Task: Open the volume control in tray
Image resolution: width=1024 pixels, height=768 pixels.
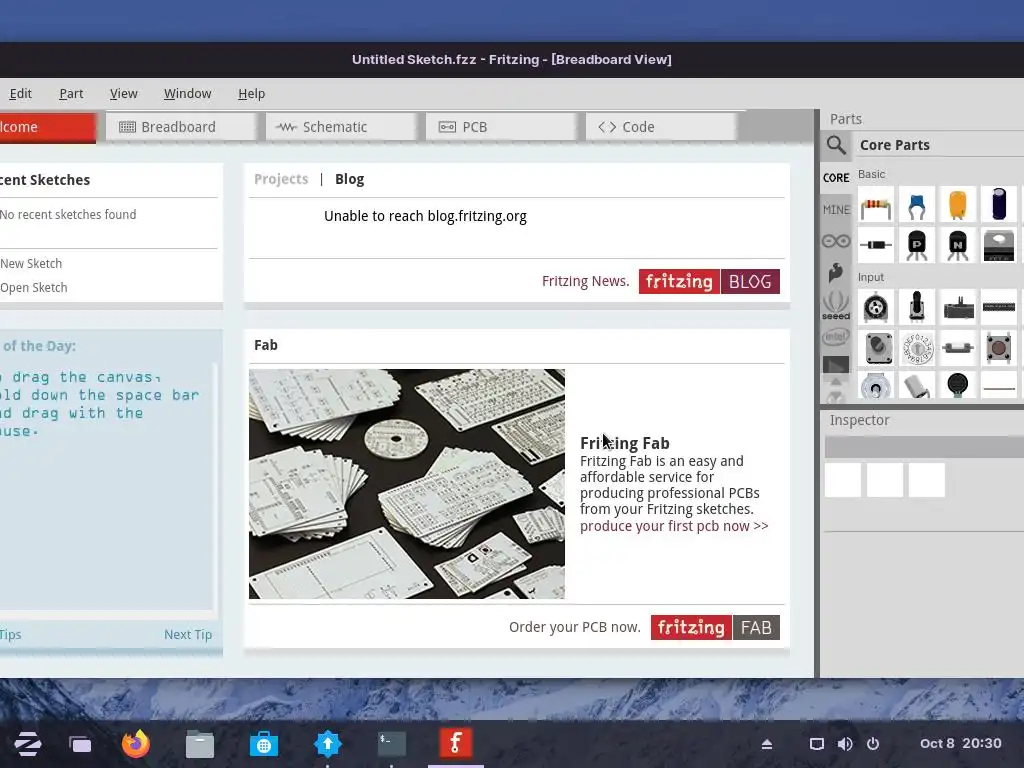Action: tap(845, 744)
